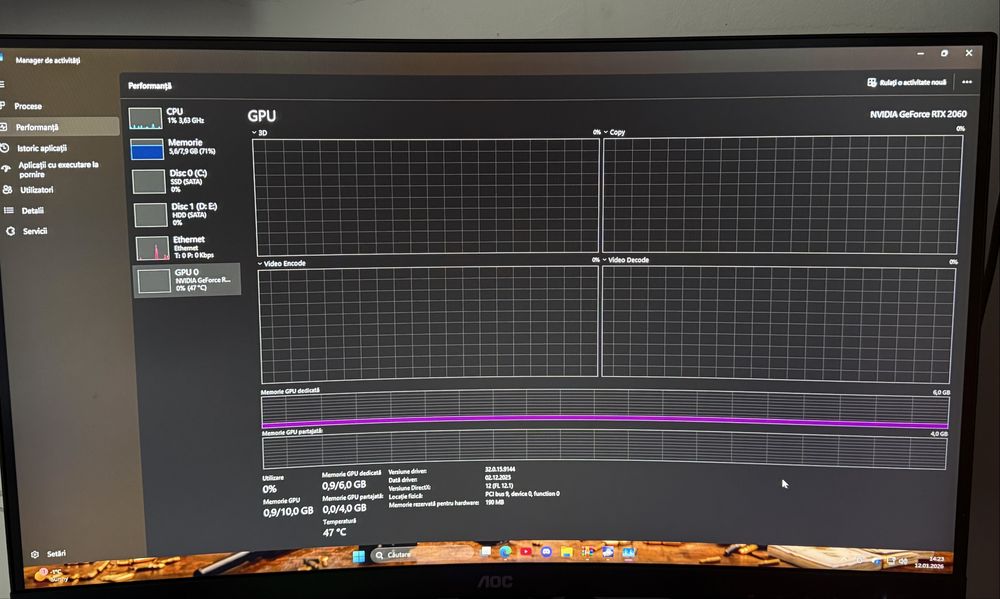Click the Memorie GPU dedicată usage graph
Image resolution: width=1000 pixels, height=599 pixels.
coord(605,411)
